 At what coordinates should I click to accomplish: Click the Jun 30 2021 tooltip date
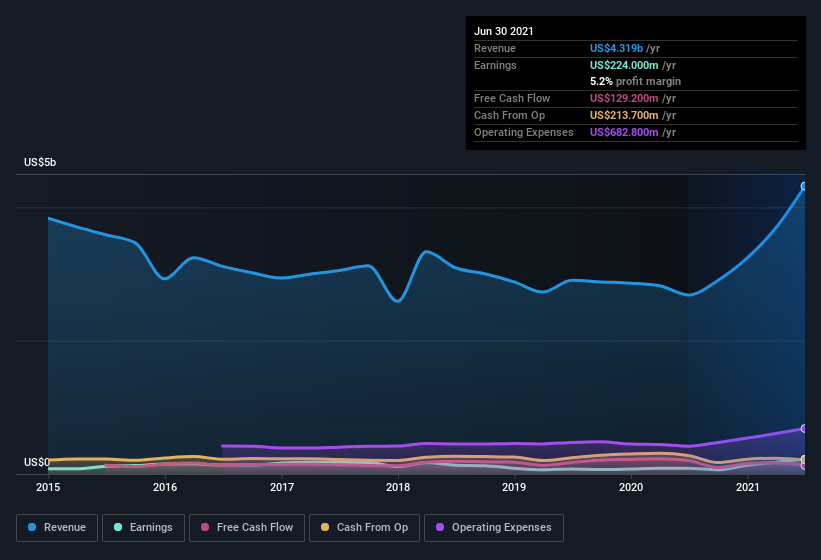click(x=504, y=31)
